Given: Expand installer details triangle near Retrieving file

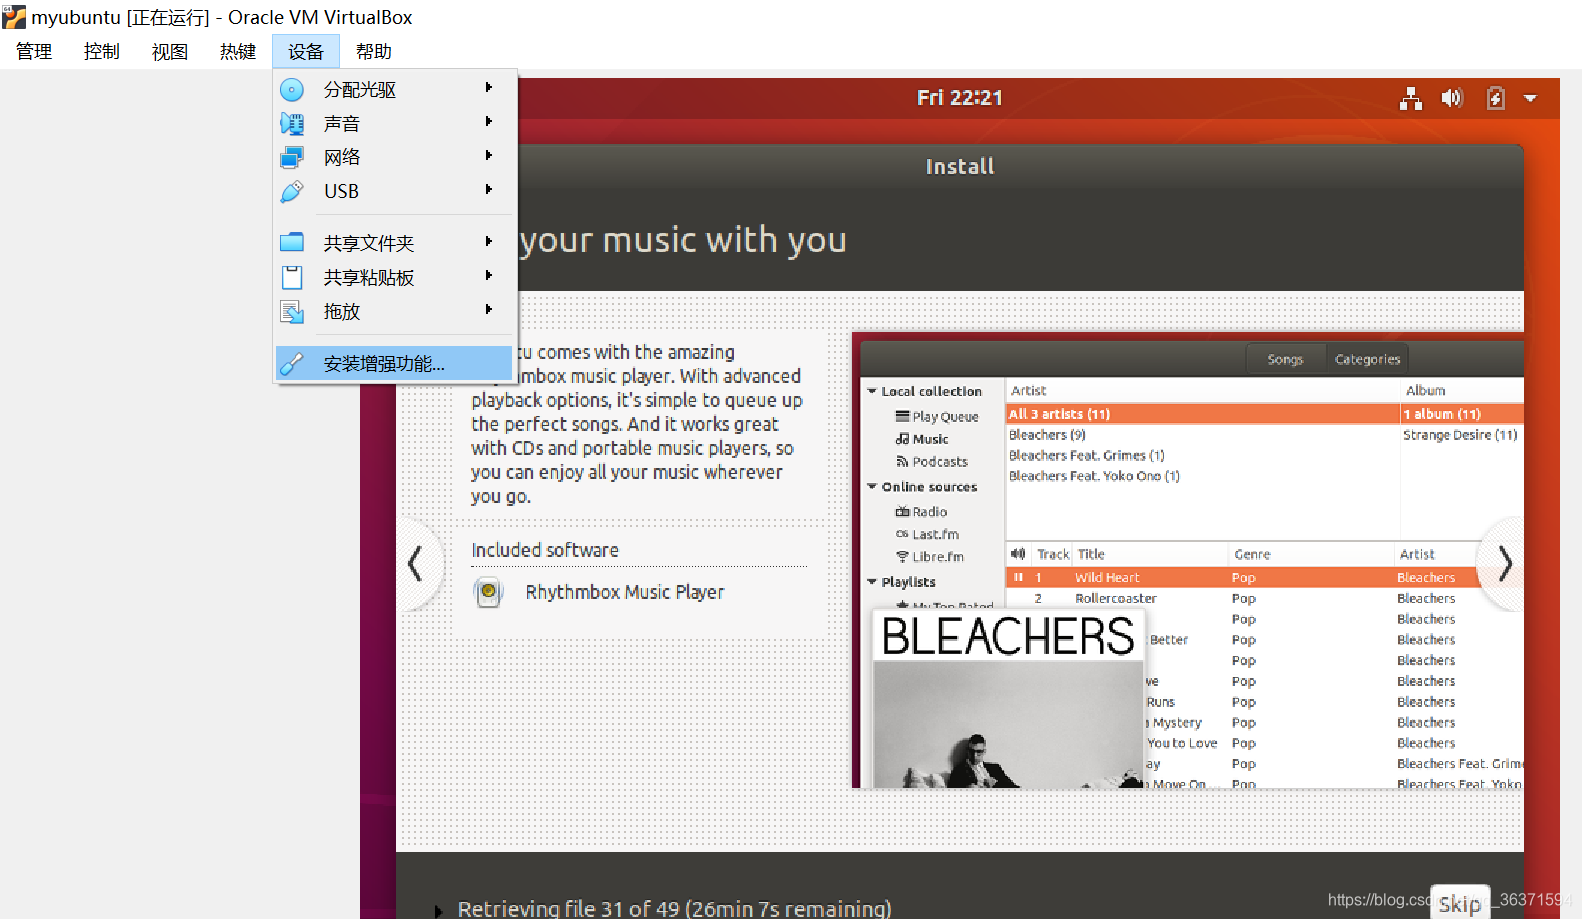Looking at the screenshot, I should tap(438, 910).
